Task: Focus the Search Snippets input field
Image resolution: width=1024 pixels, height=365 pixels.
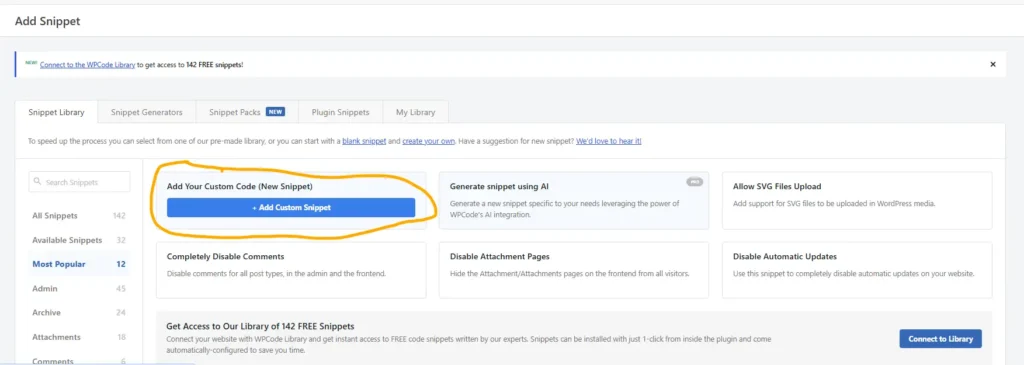Action: pos(79,182)
